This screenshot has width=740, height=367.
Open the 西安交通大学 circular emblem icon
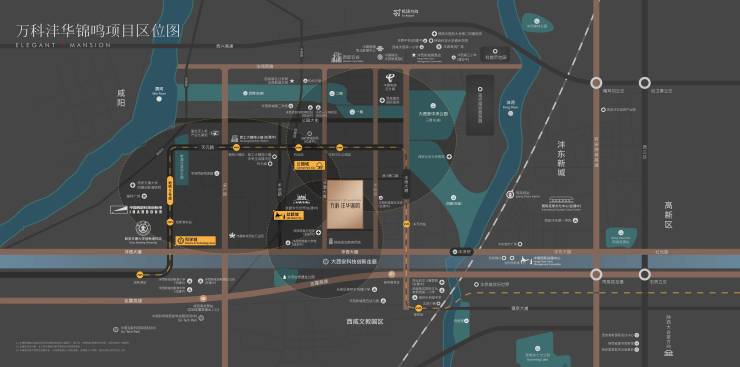pos(142,228)
